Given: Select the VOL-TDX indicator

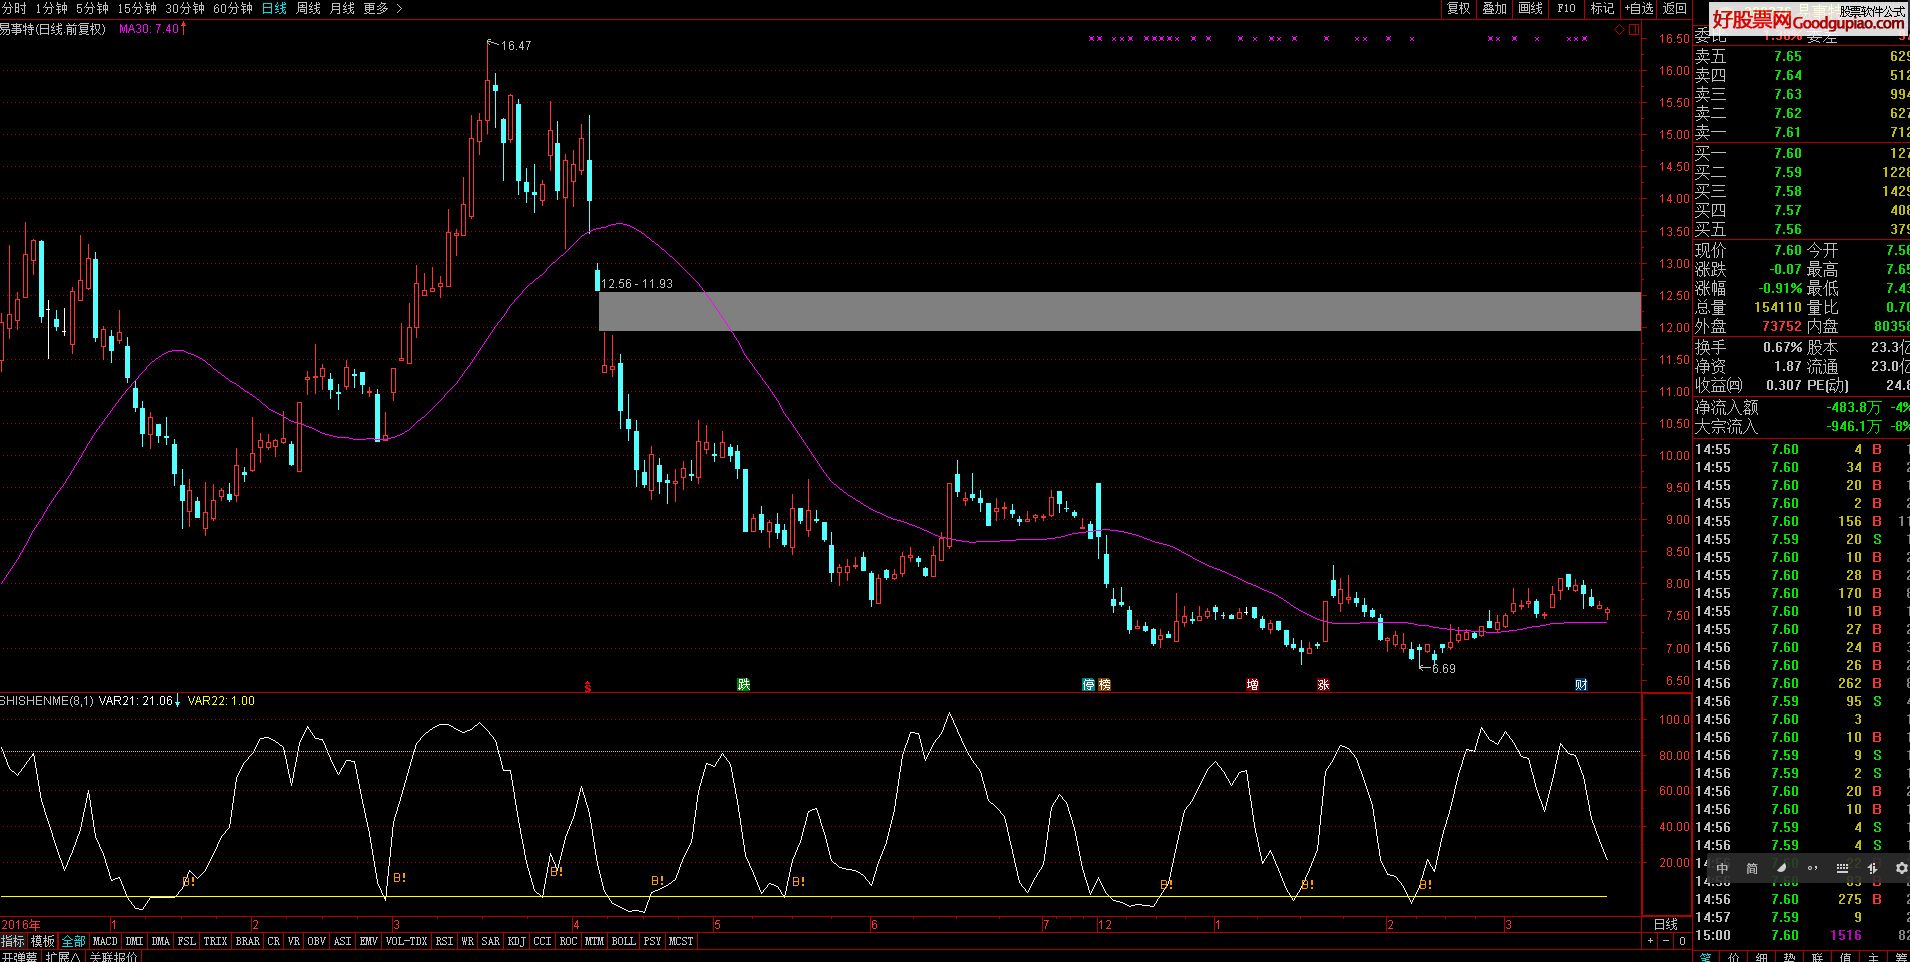Looking at the screenshot, I should click(x=407, y=941).
